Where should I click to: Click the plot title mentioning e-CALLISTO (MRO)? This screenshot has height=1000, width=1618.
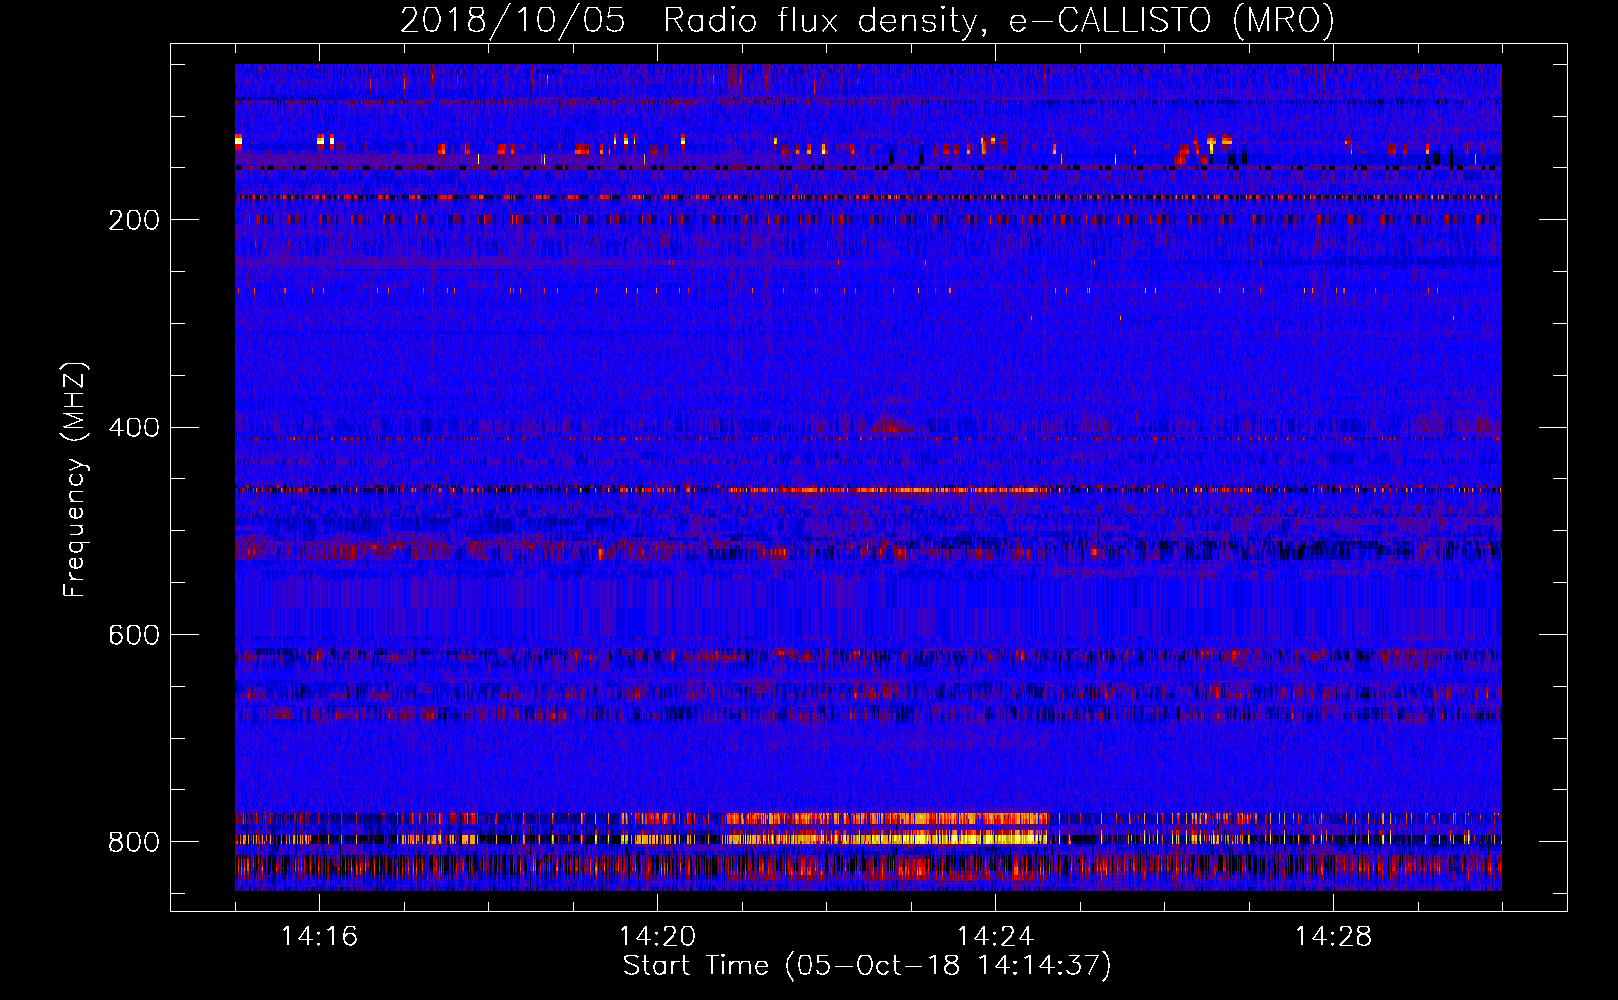[867, 21]
